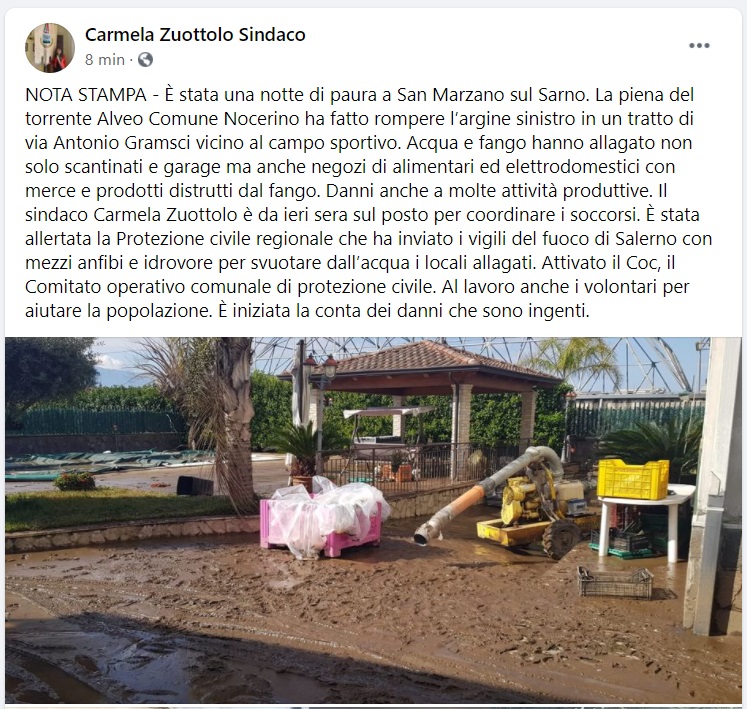The width and height of the screenshot is (747, 709).
Task: Open Carmela Zuottolo Sindaco's profile picture
Action: tap(50, 48)
